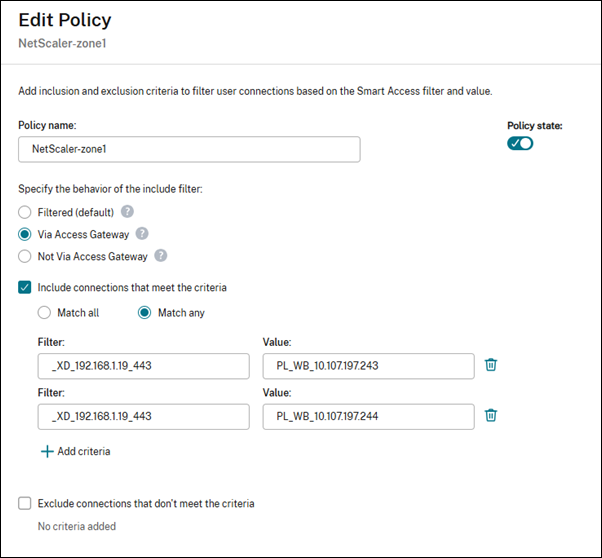Delete the criteria with value PL_WB_10.107.197.244
Viewport: 602px width, 558px height.
click(491, 415)
